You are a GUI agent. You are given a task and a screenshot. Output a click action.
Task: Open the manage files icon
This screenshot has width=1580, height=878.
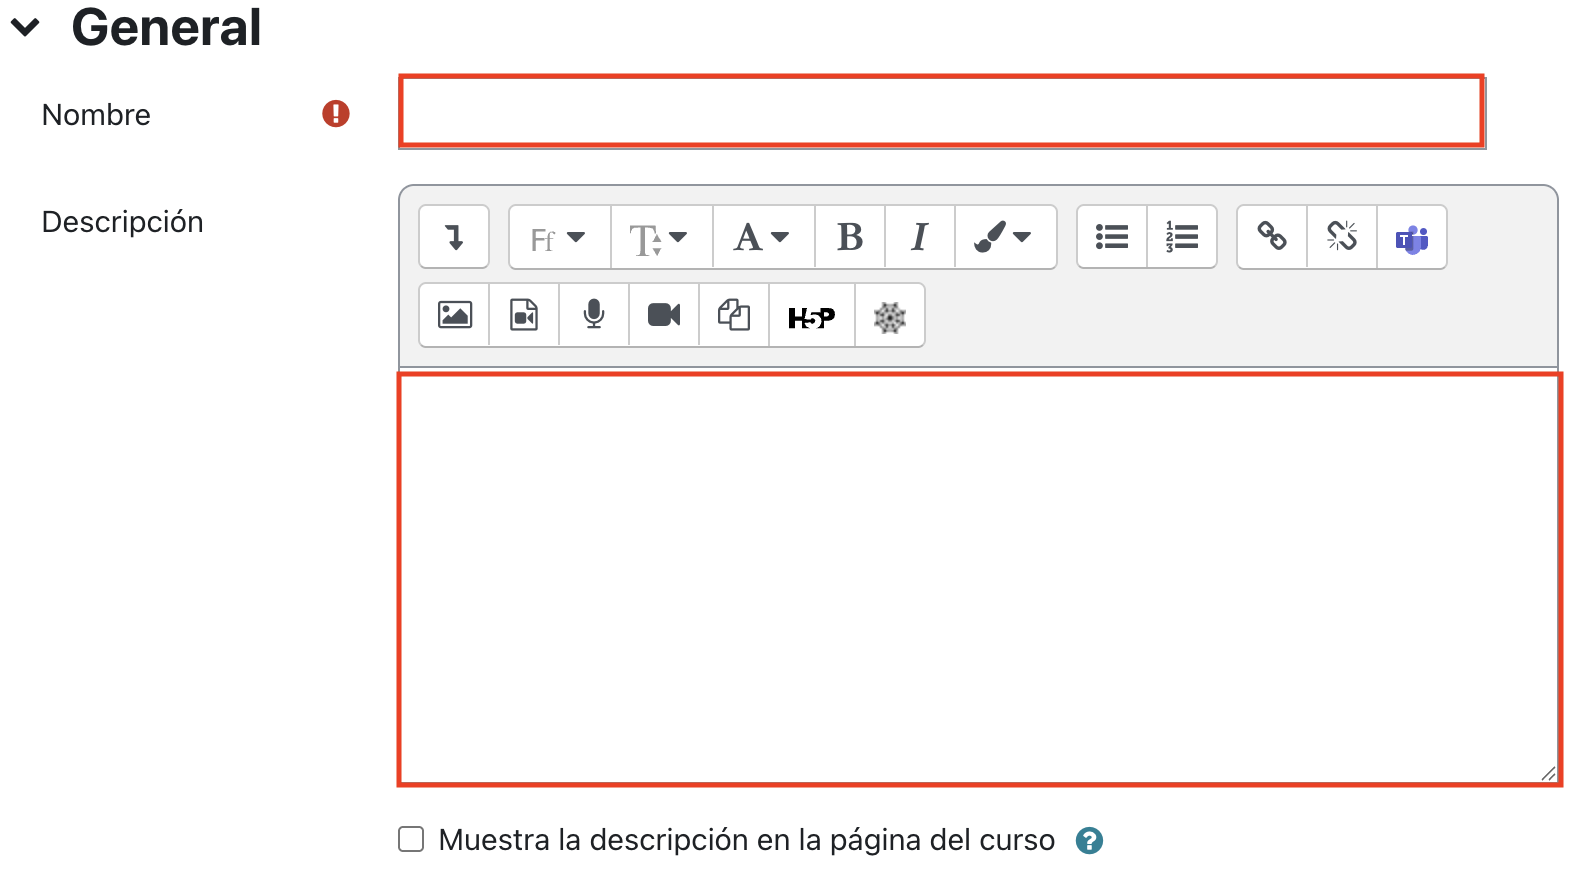[734, 315]
